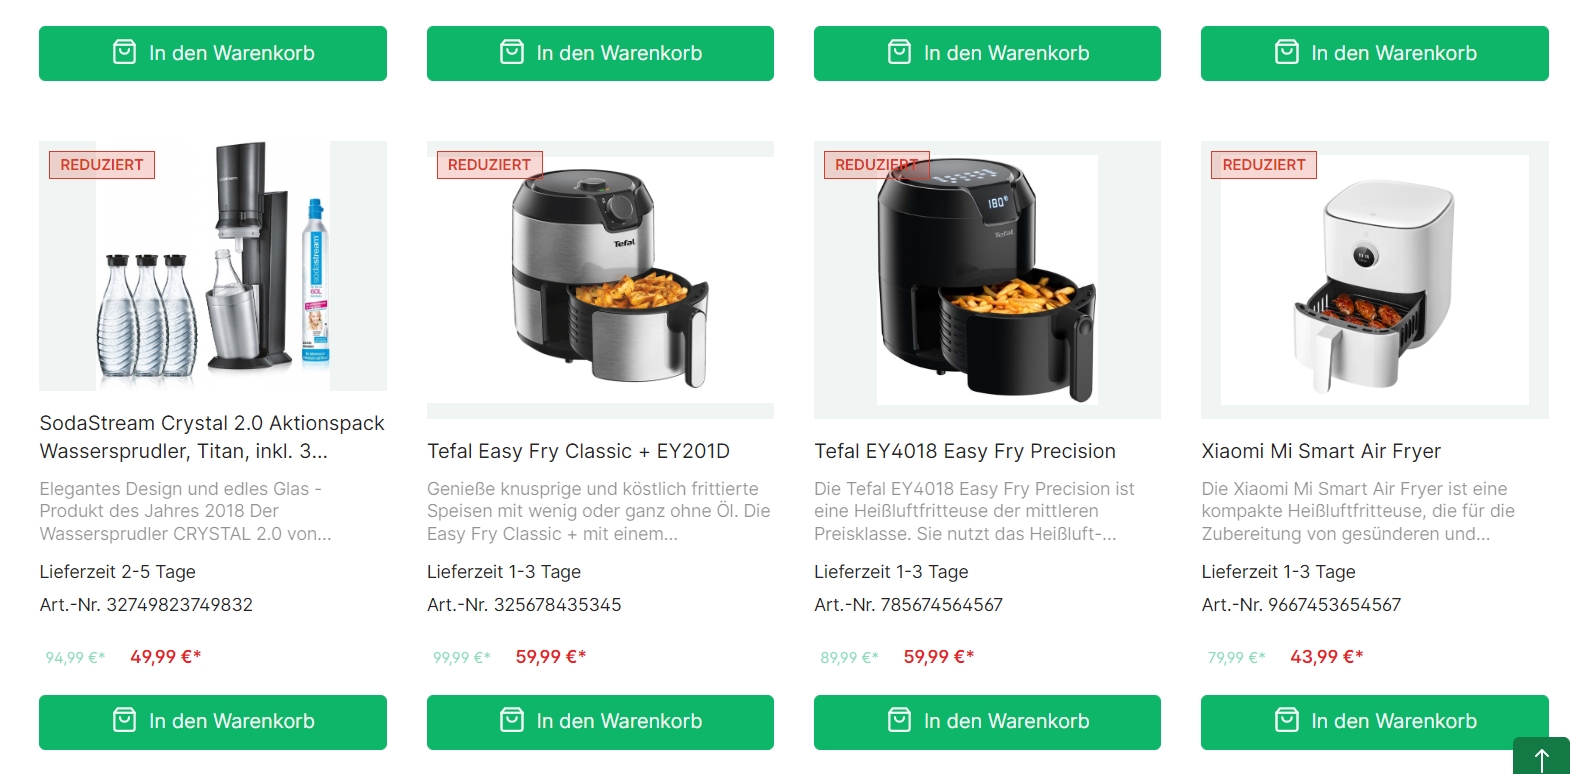
Task: Open Tefal EY4018 Easy Fry Precision title
Action: tap(965, 451)
